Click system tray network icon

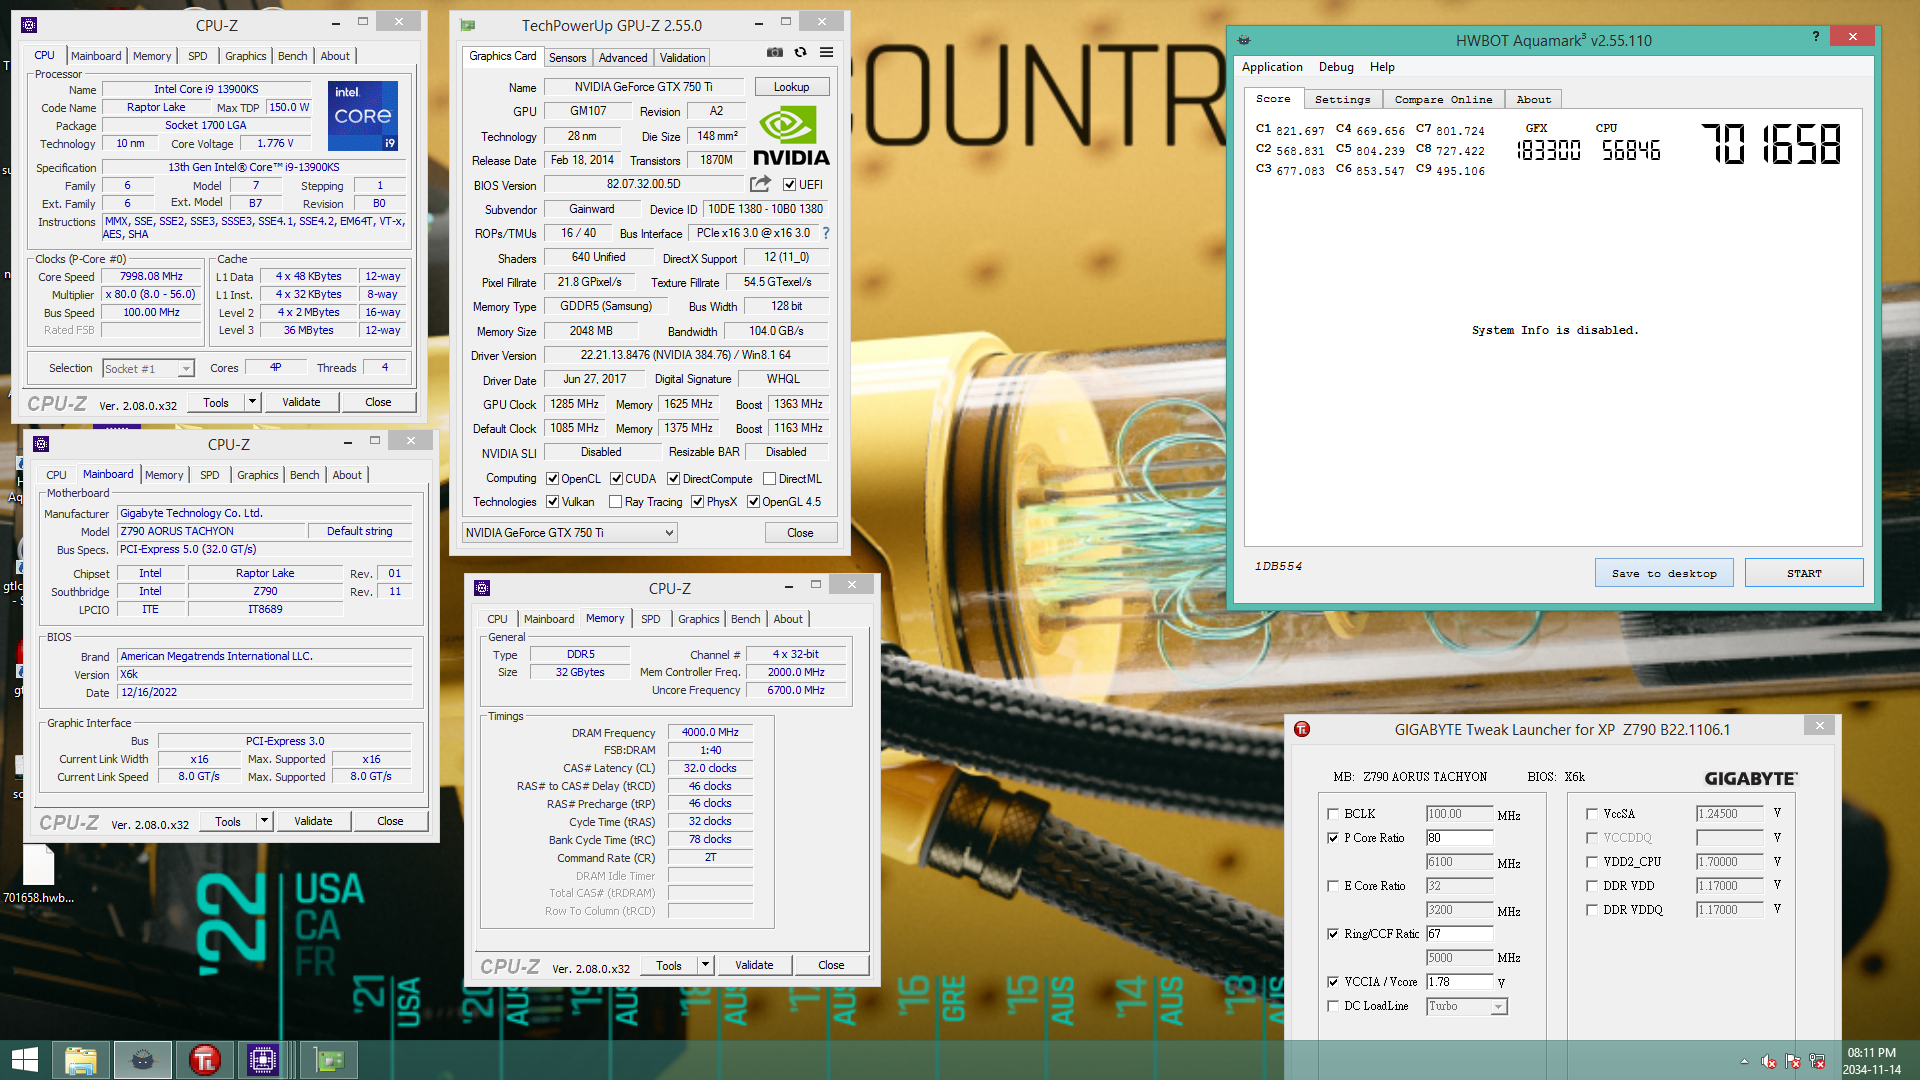click(x=1817, y=1061)
